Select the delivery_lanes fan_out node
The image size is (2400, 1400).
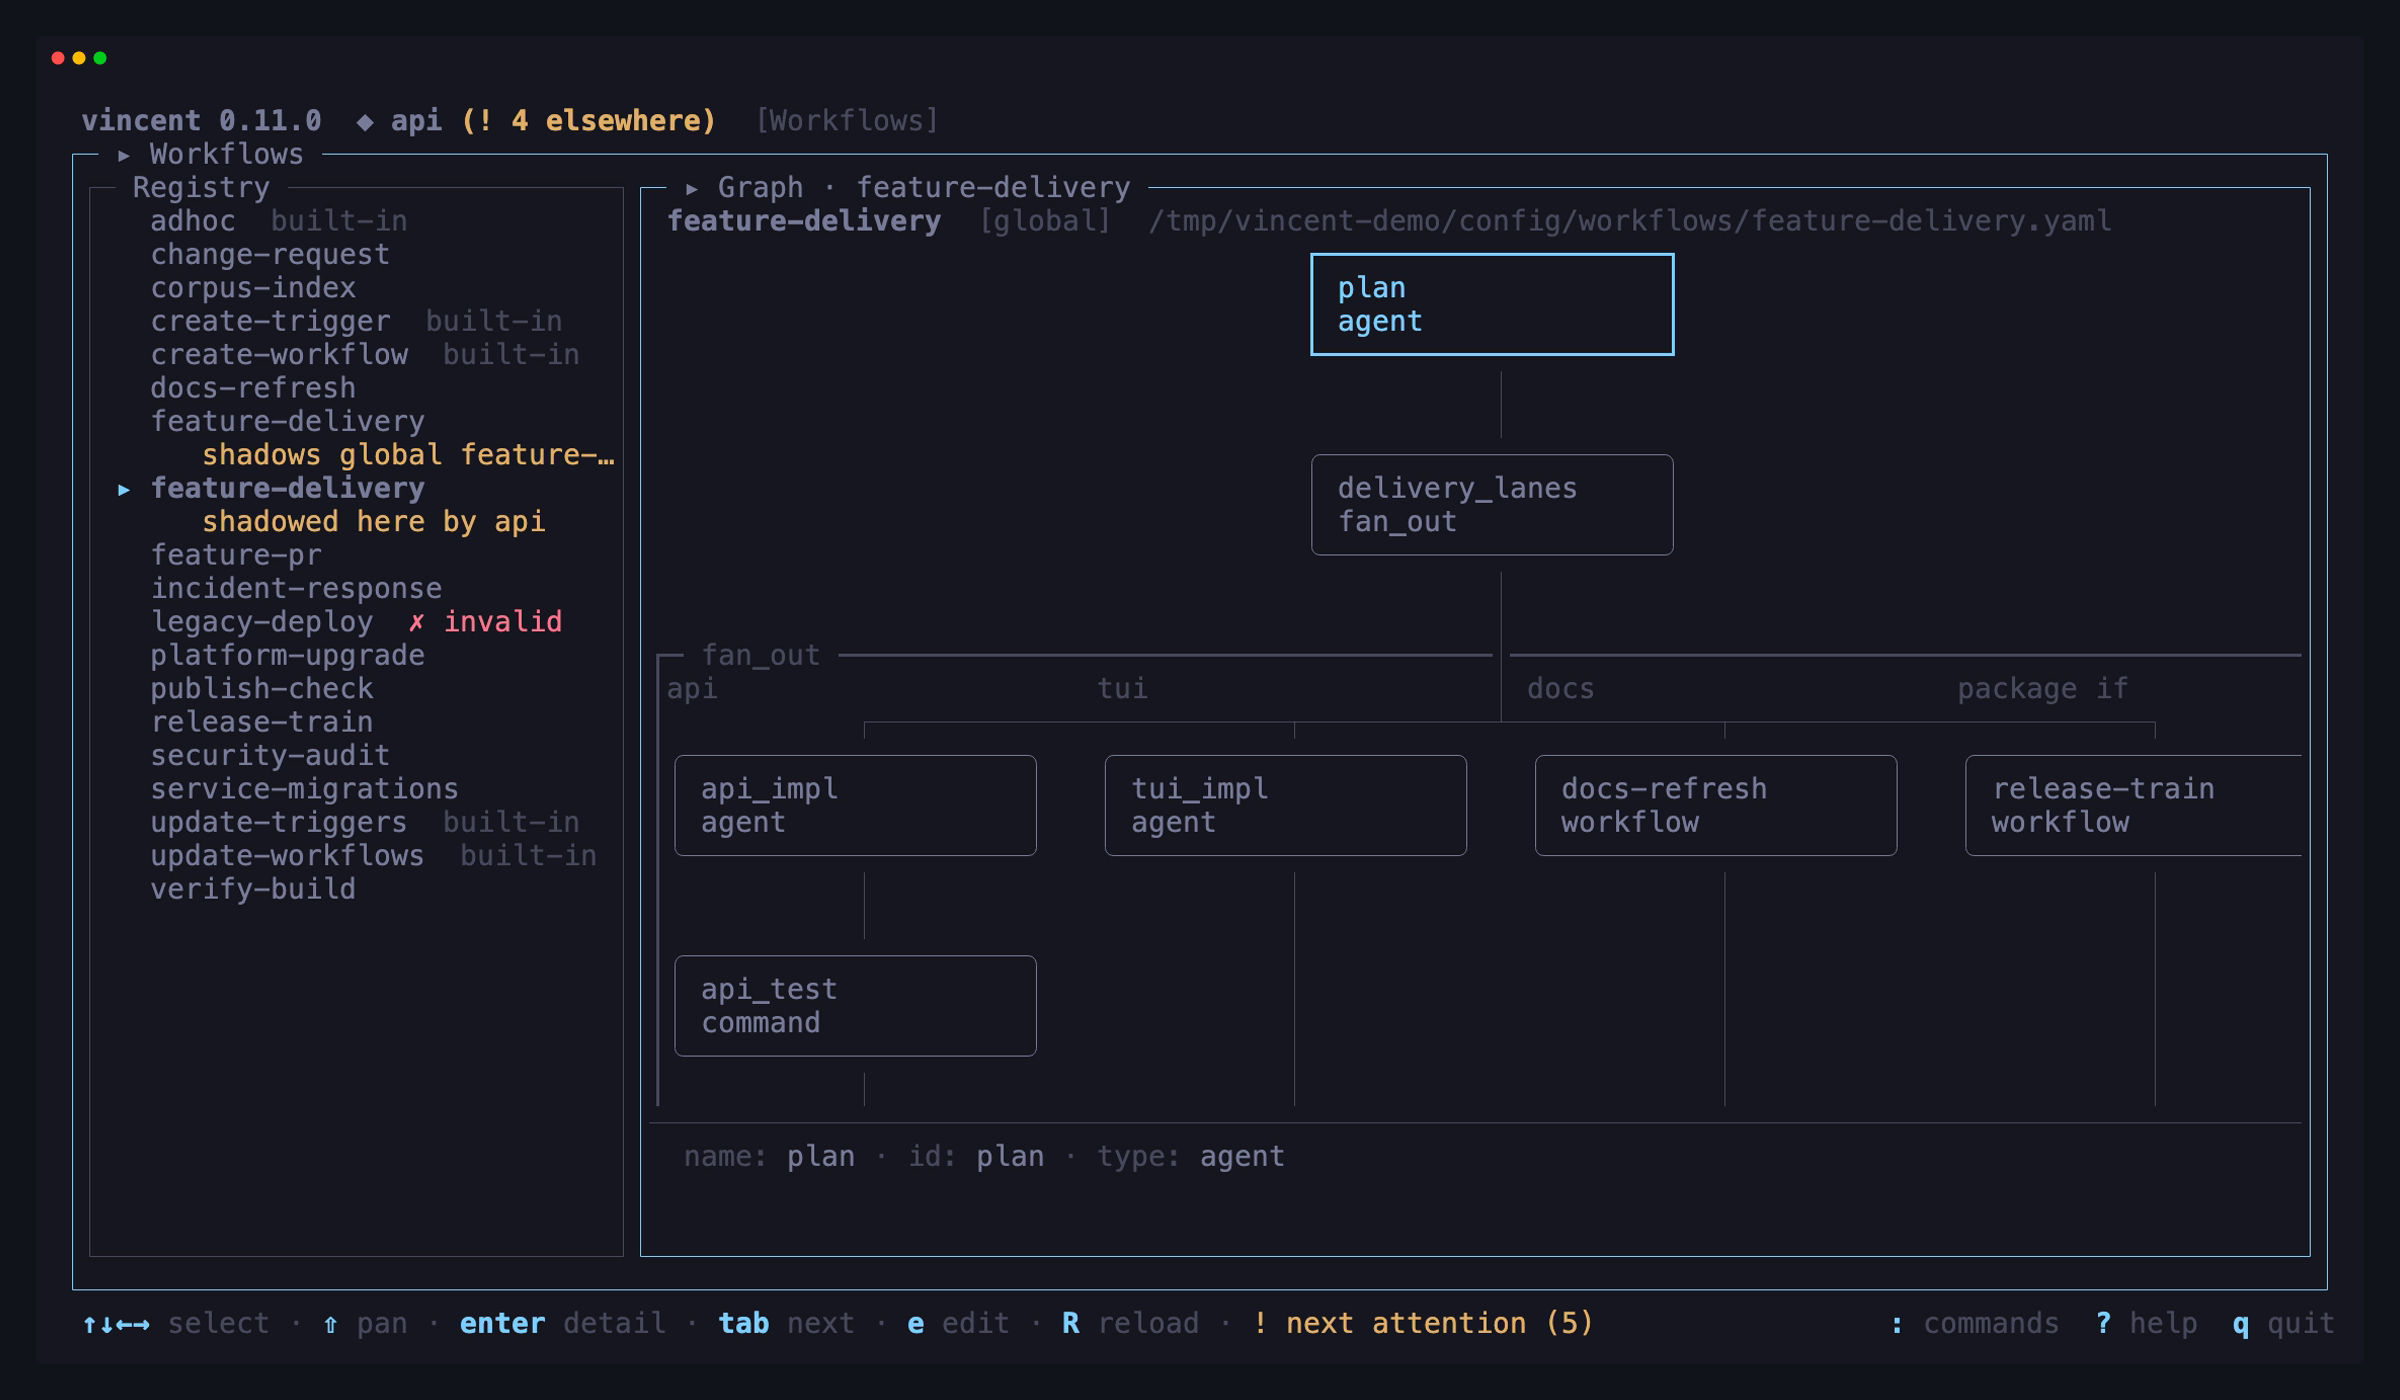click(x=1492, y=505)
